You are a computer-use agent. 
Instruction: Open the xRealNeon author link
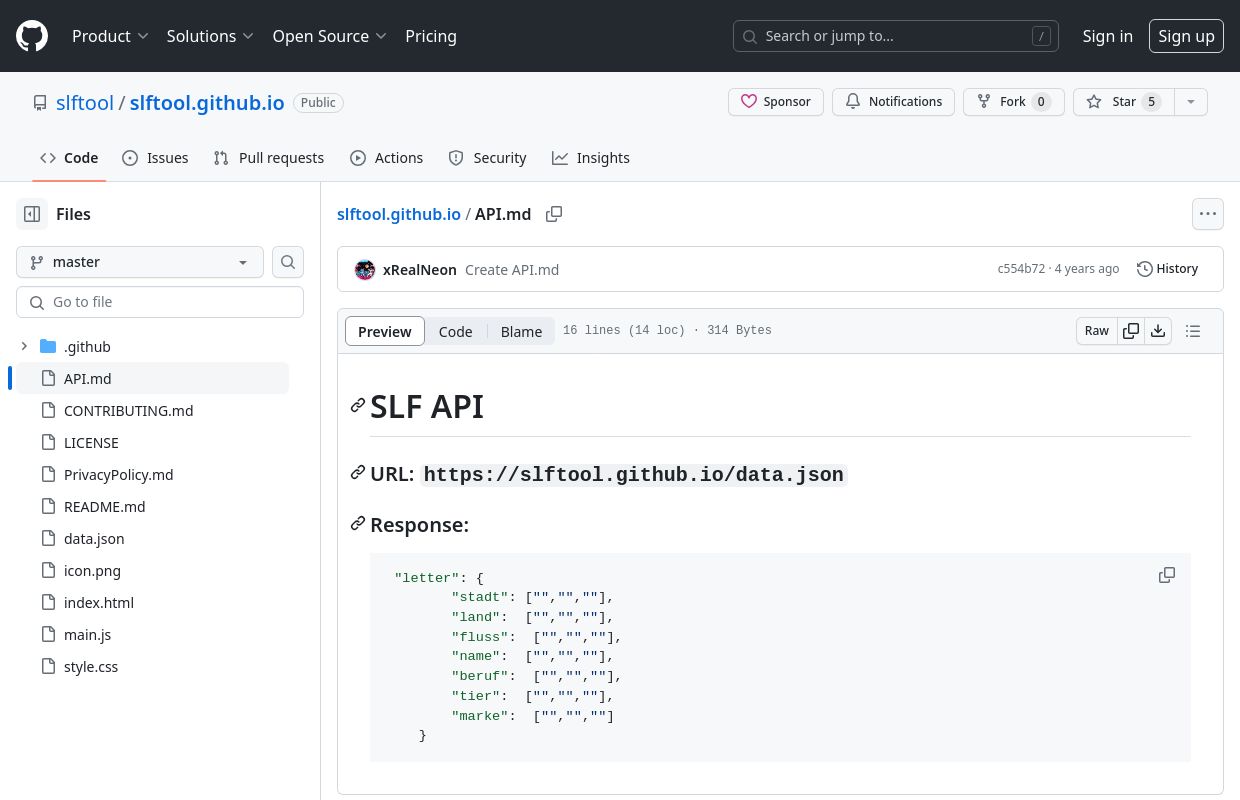pos(420,270)
